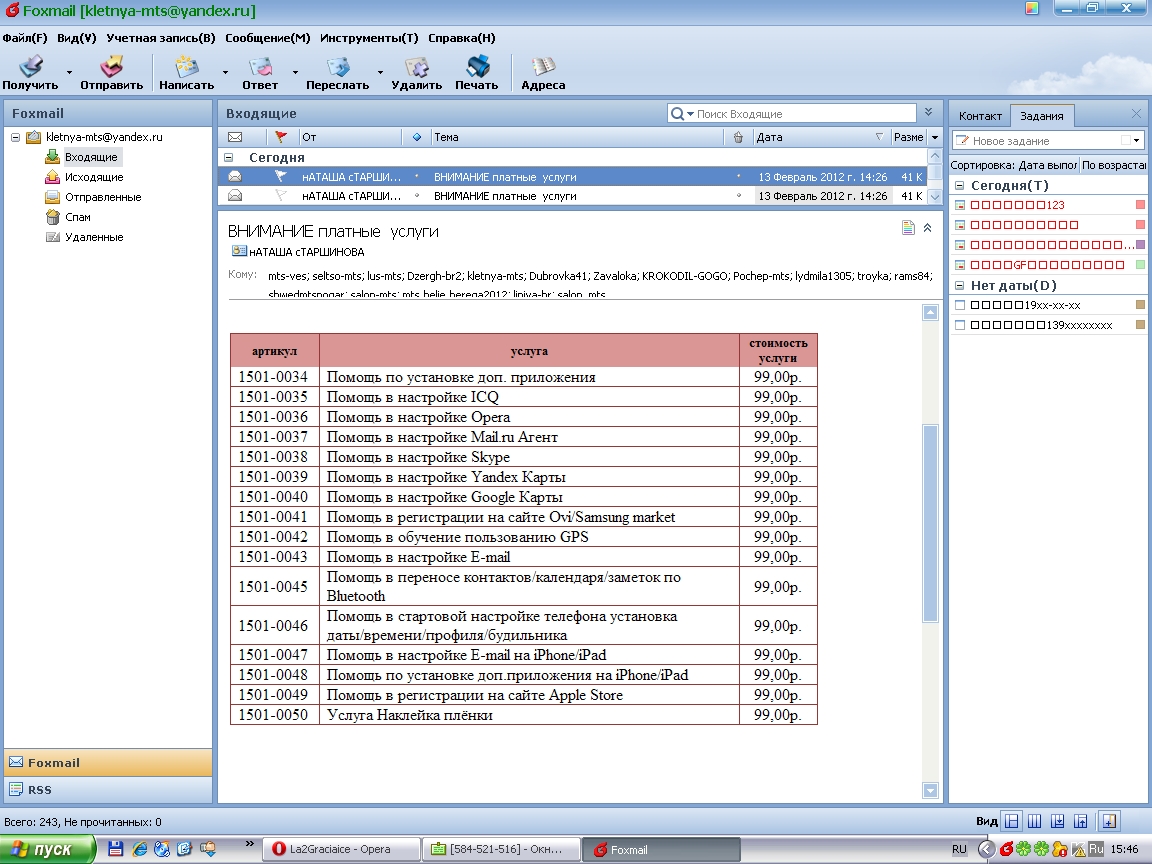Select the first layout view icon in status bar

tap(1012, 821)
